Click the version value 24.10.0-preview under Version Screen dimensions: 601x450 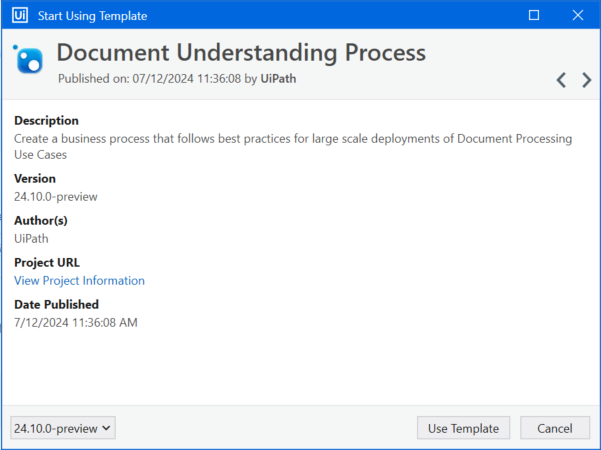point(56,197)
